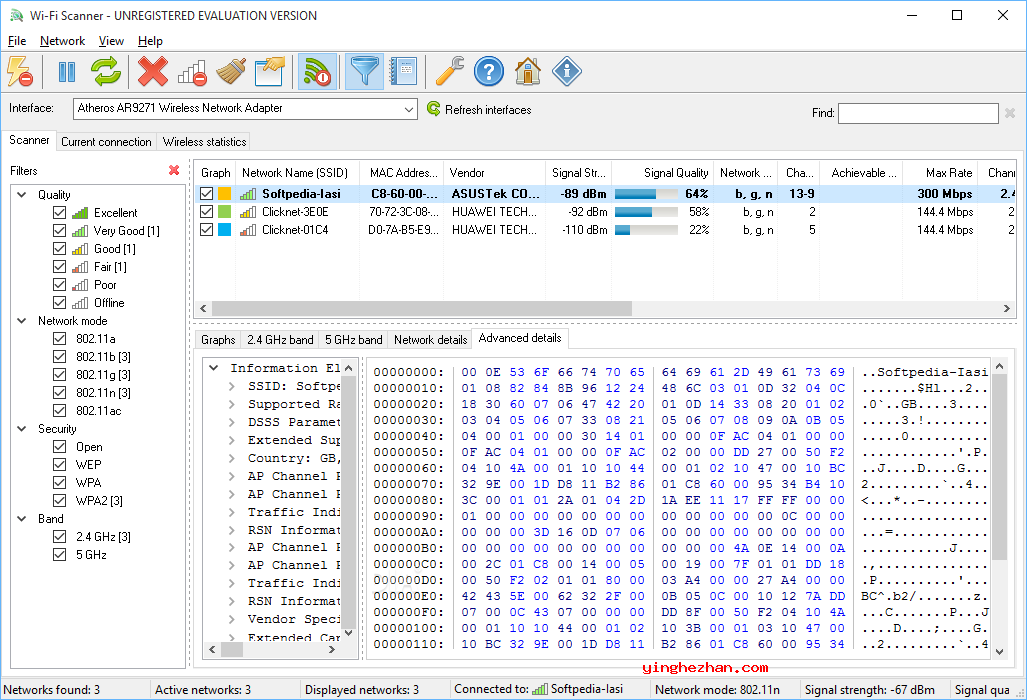Open the Network menu

coord(62,41)
